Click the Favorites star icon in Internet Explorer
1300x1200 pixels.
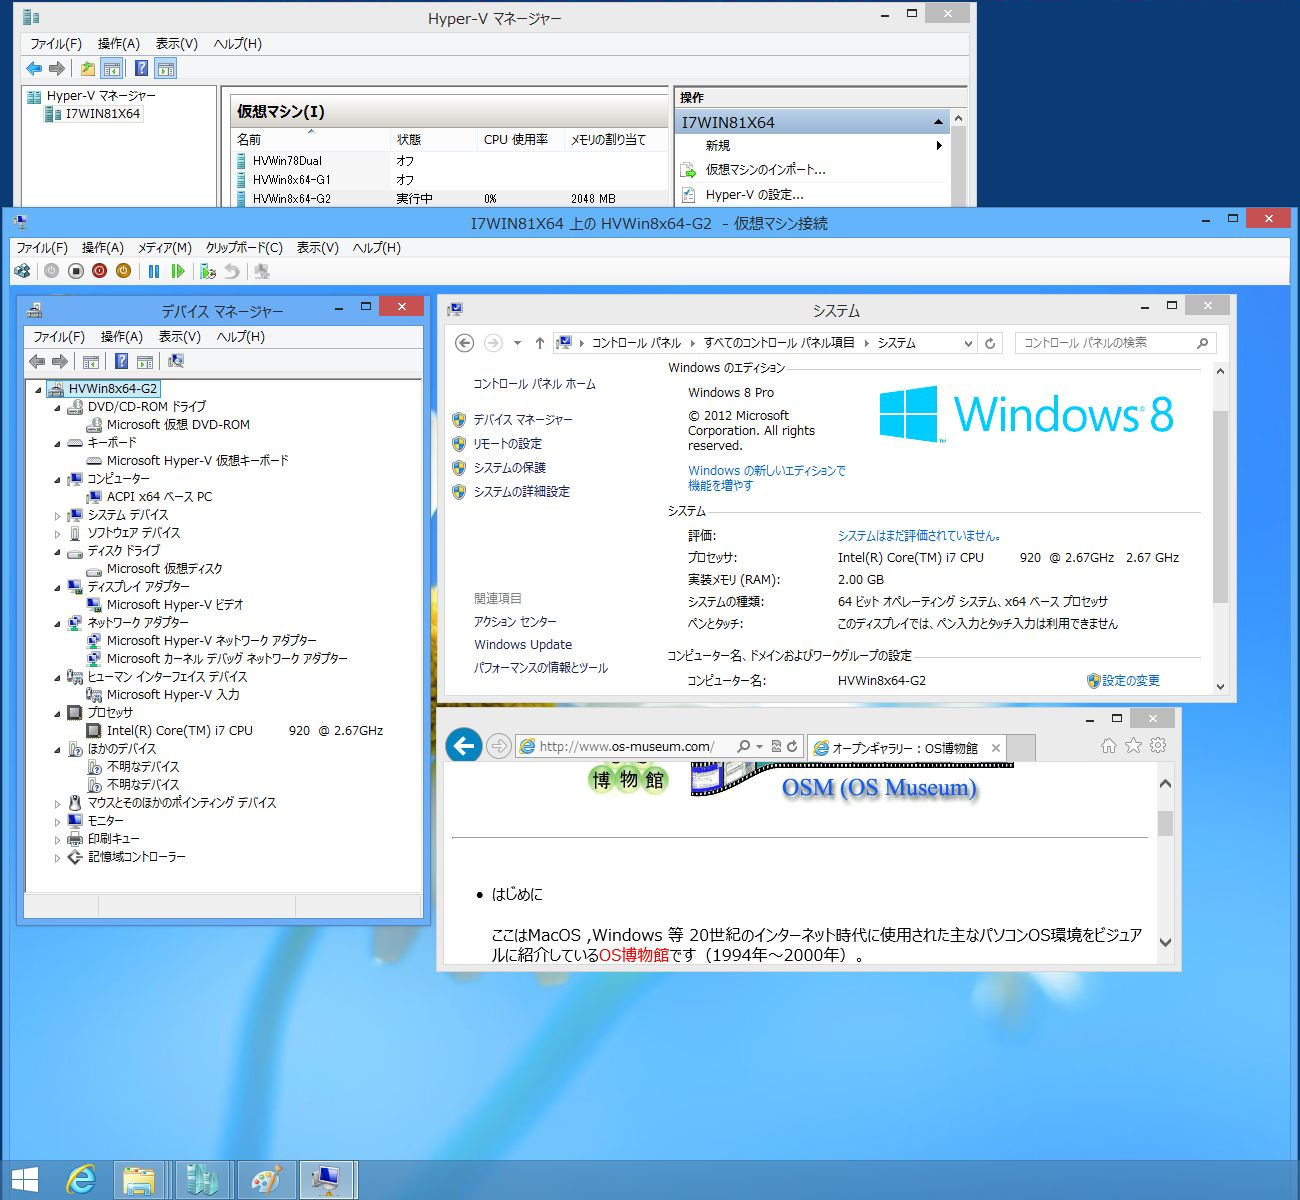[1133, 745]
